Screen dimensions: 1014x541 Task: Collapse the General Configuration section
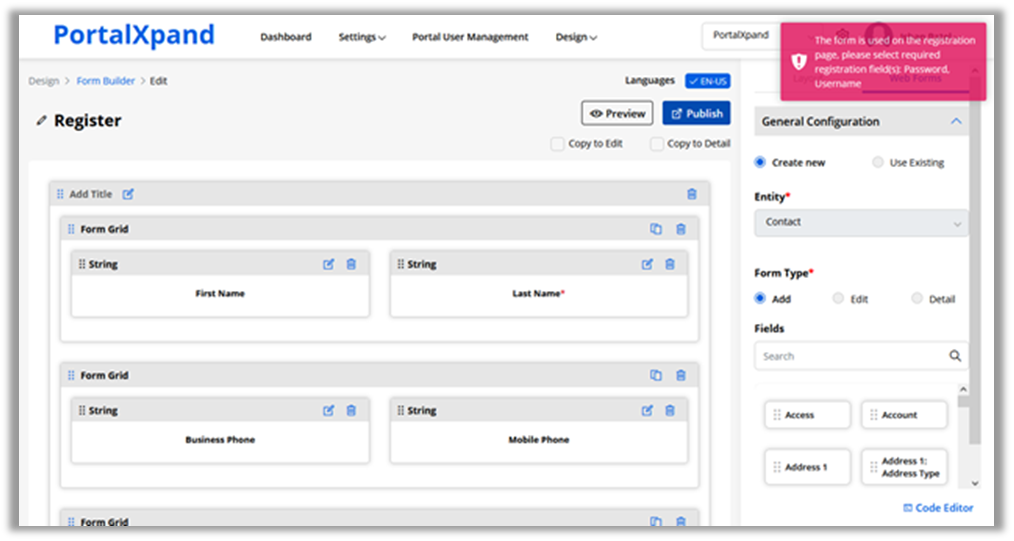(956, 121)
